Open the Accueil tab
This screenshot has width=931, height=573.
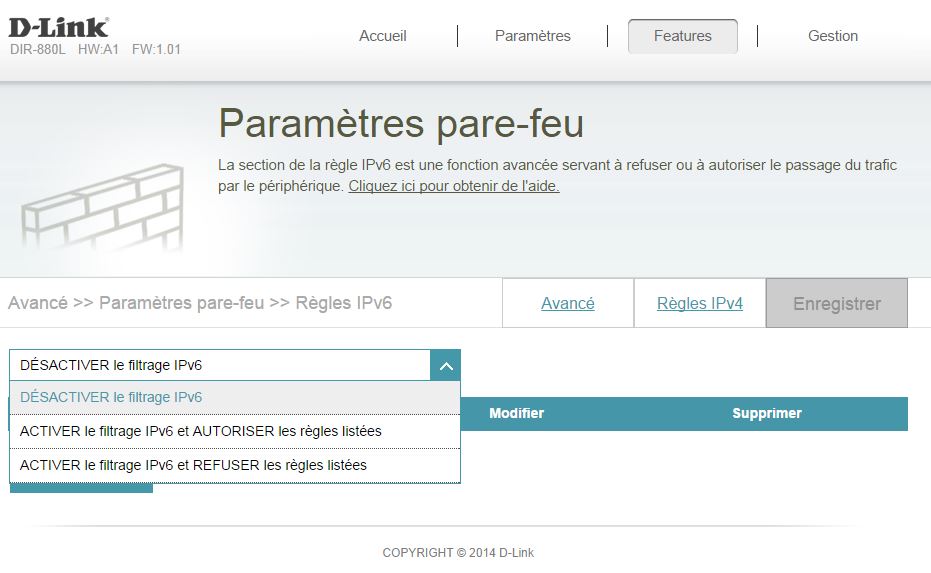click(x=383, y=36)
